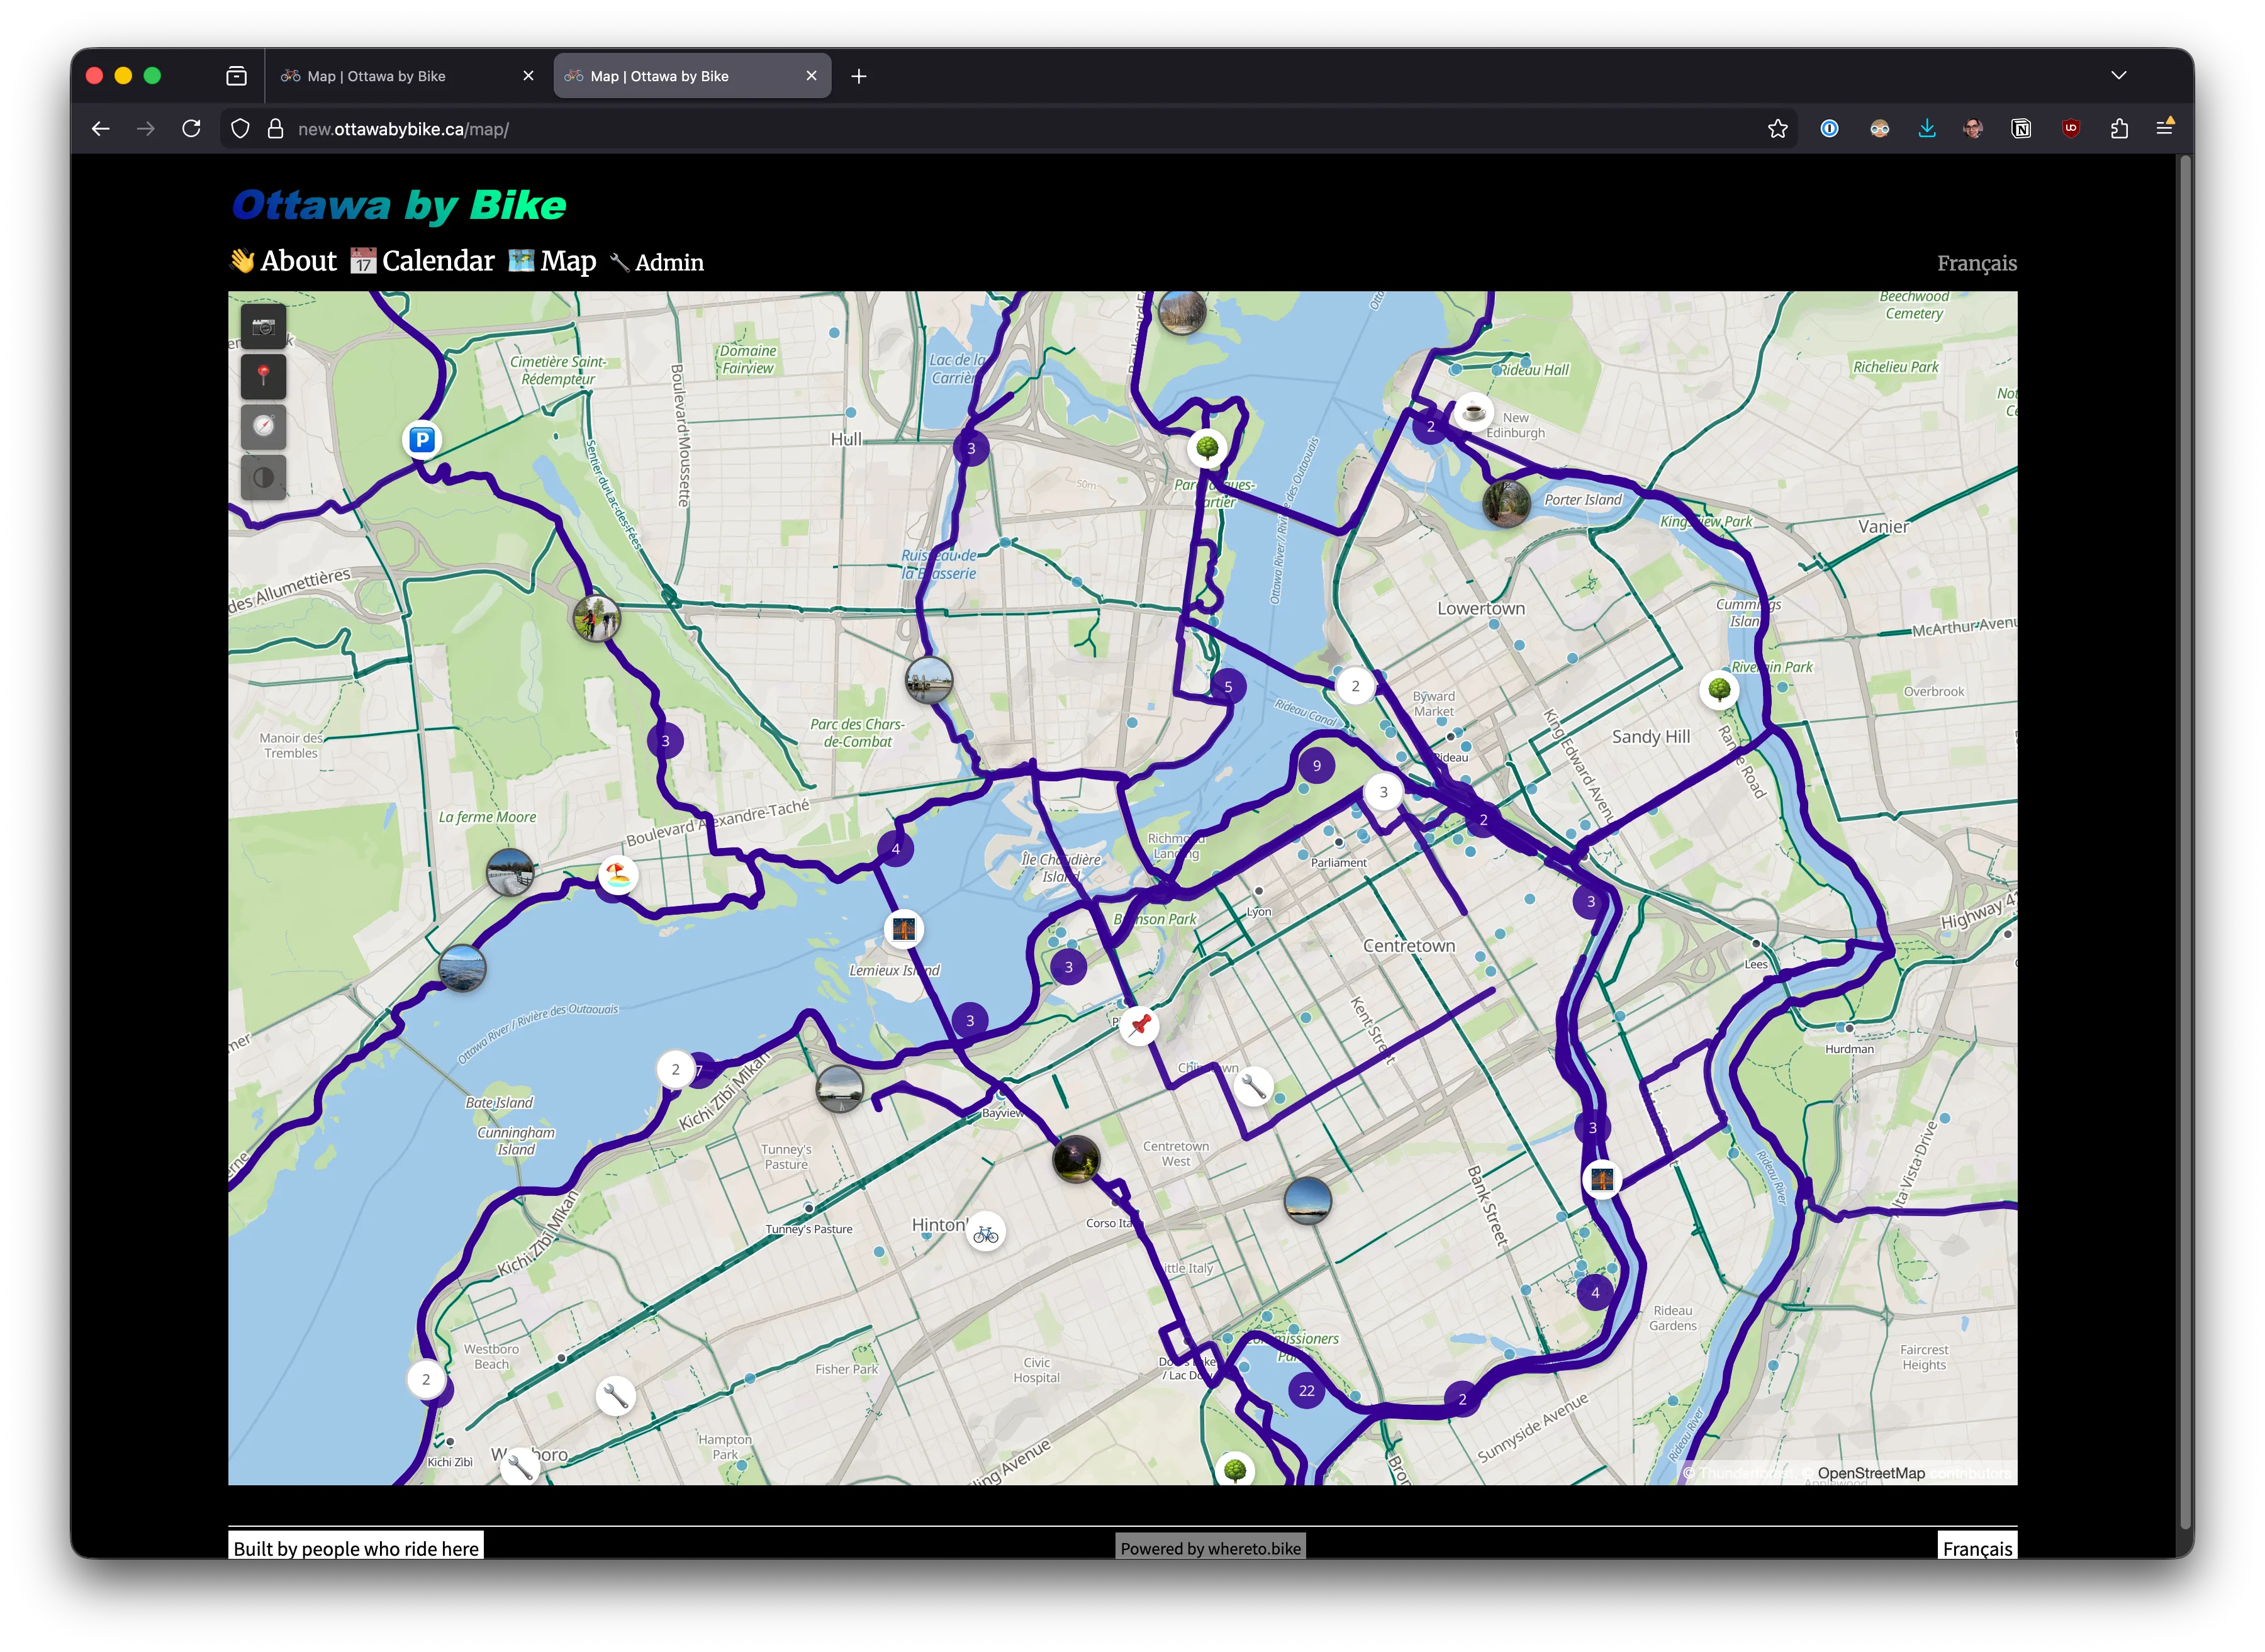Viewport: 2265px width, 1652px height.
Task: Toggle tracking protection shield in the address bar
Action: [x=240, y=128]
